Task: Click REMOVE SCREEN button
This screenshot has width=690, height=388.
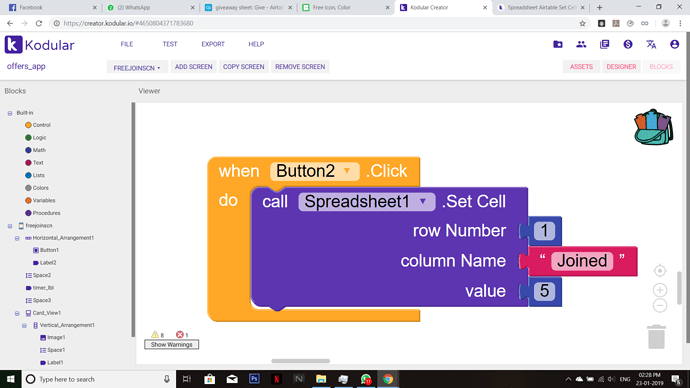Action: coord(300,67)
